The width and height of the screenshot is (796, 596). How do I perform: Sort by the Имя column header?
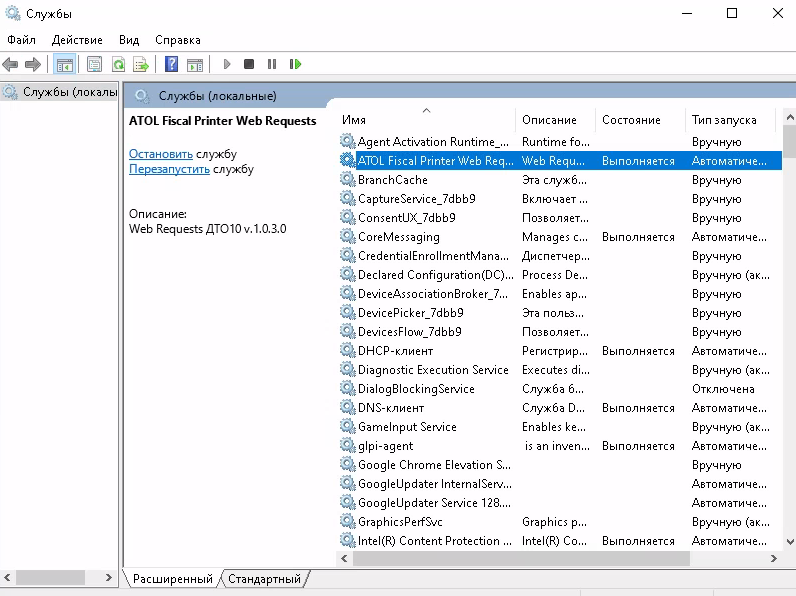426,120
